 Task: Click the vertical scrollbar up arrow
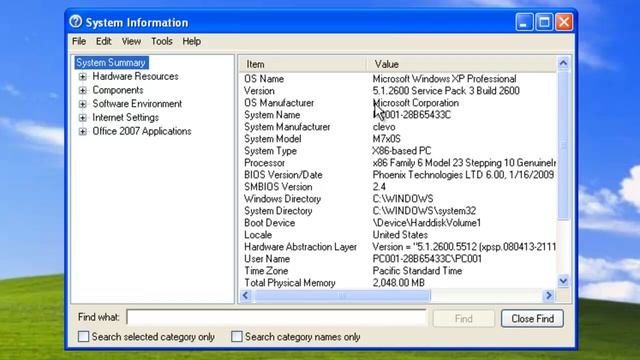pos(563,63)
